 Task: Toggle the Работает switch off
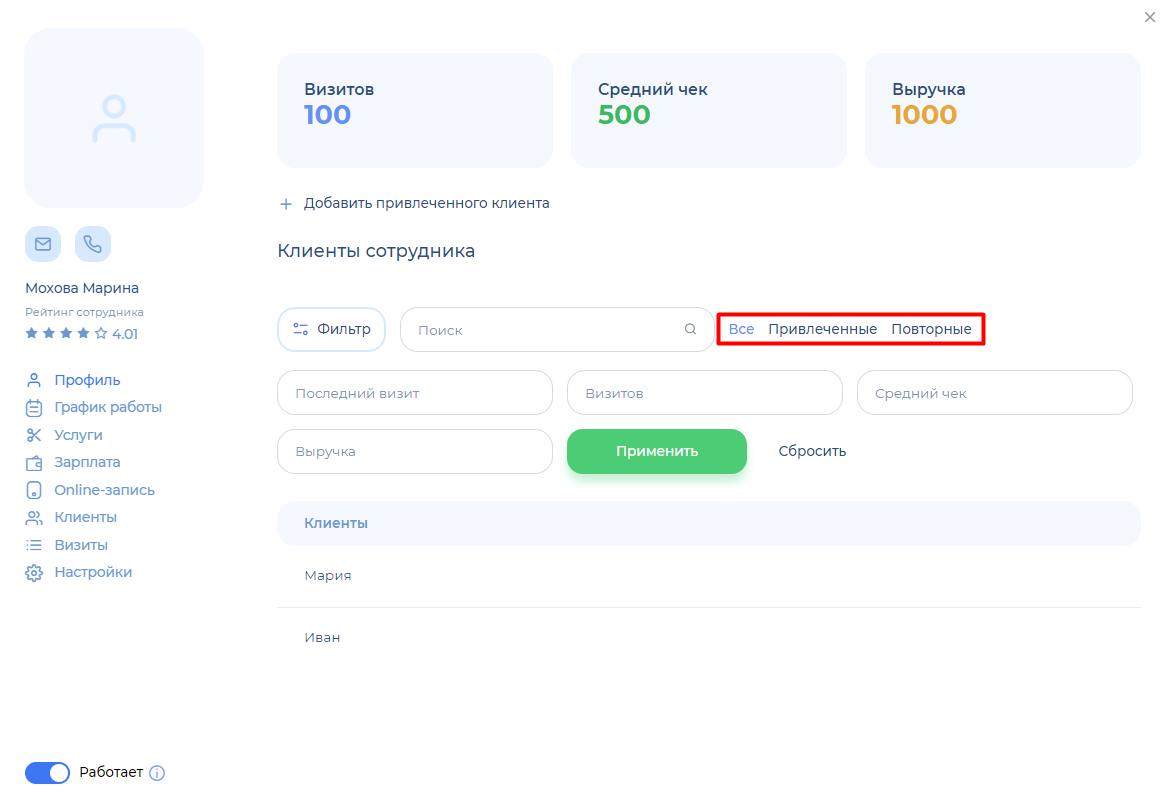click(x=47, y=773)
